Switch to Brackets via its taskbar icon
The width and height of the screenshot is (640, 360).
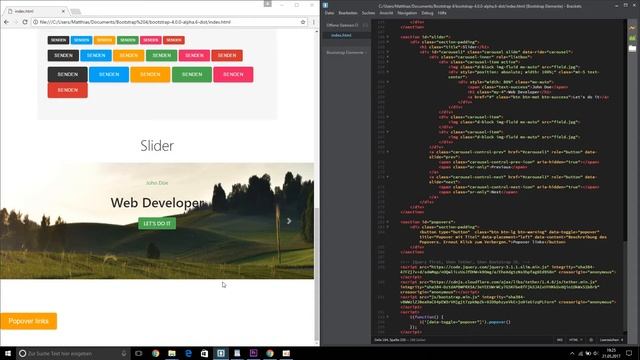coord(221,353)
